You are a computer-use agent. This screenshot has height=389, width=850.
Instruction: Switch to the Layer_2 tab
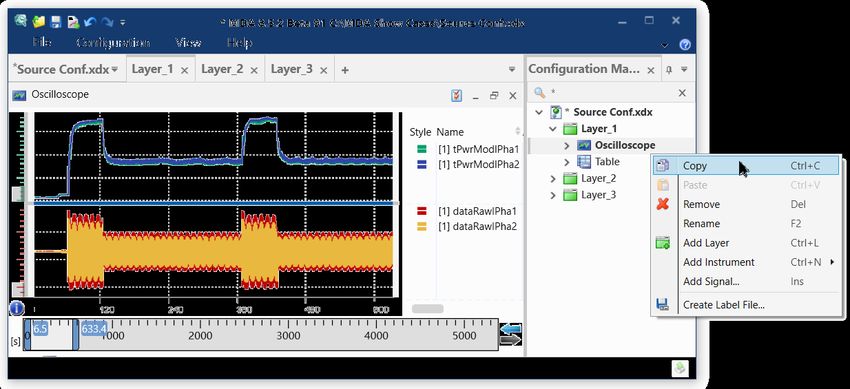(x=222, y=69)
